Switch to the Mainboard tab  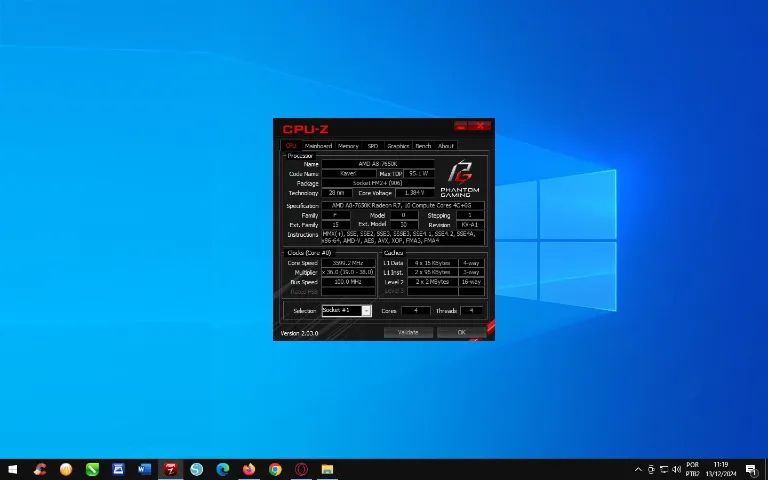318,146
